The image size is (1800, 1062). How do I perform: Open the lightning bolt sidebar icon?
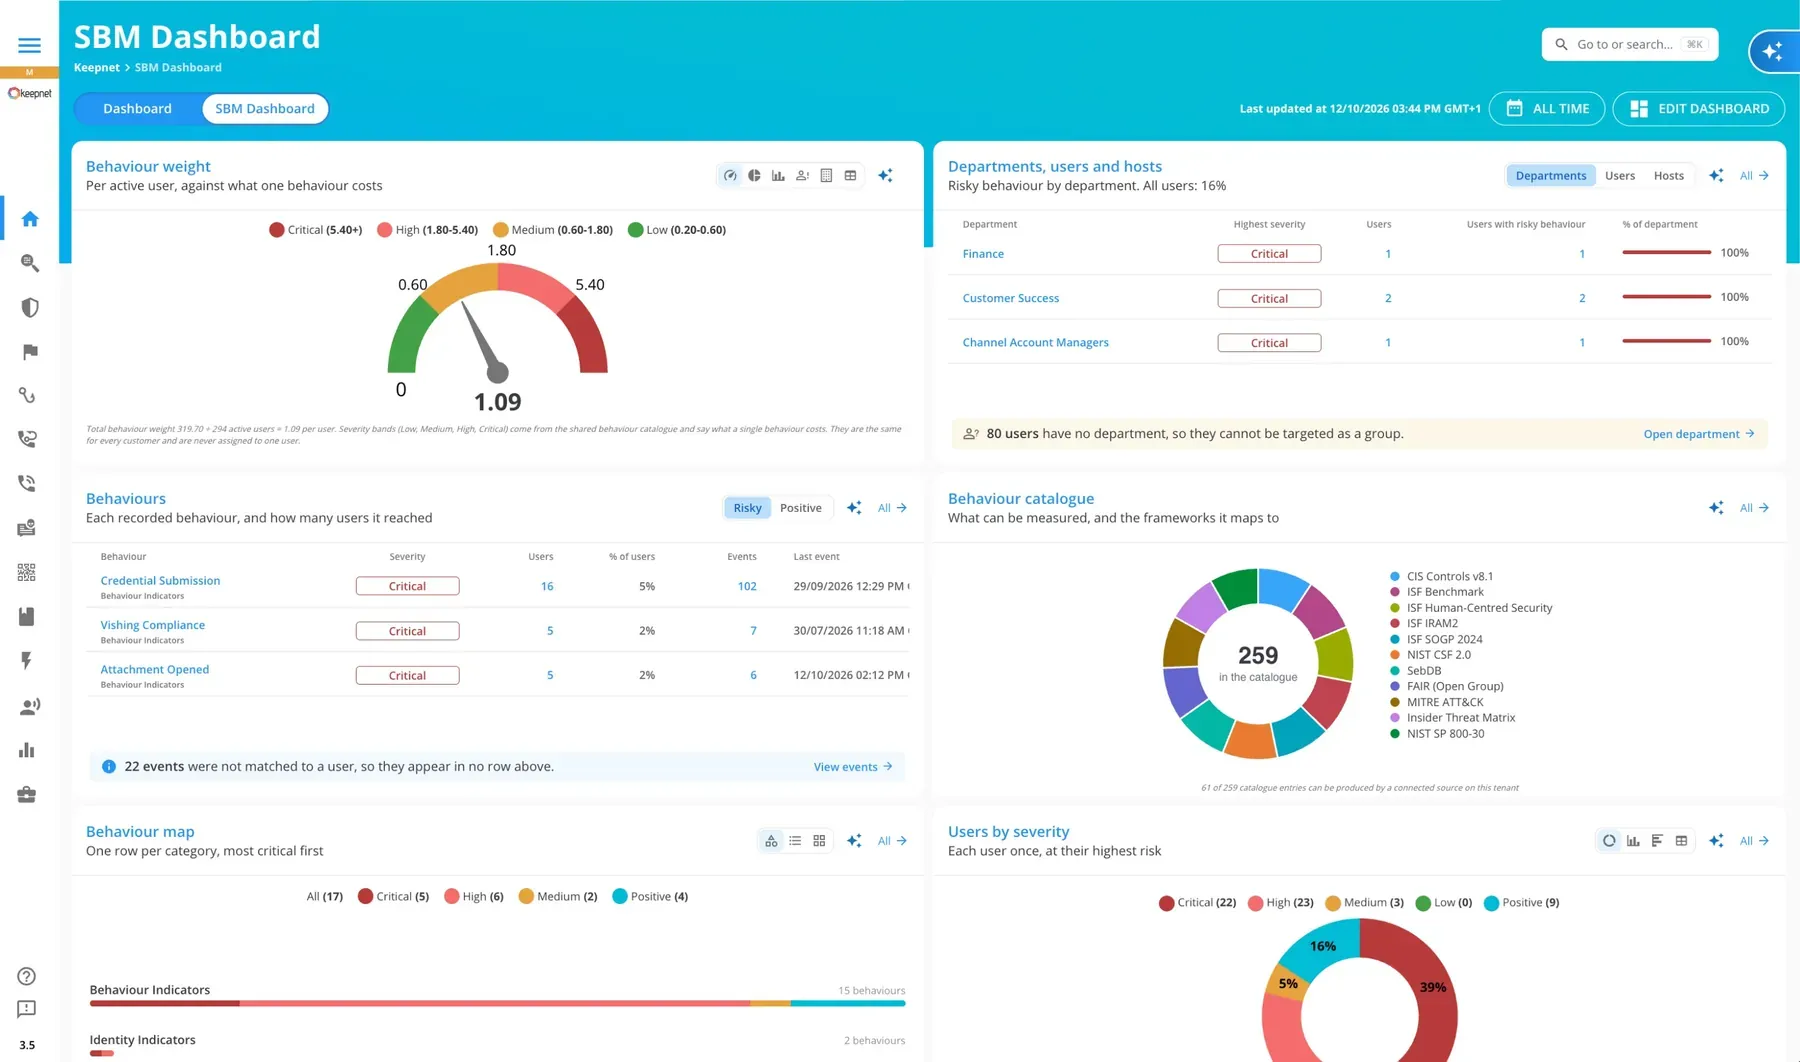coord(27,660)
